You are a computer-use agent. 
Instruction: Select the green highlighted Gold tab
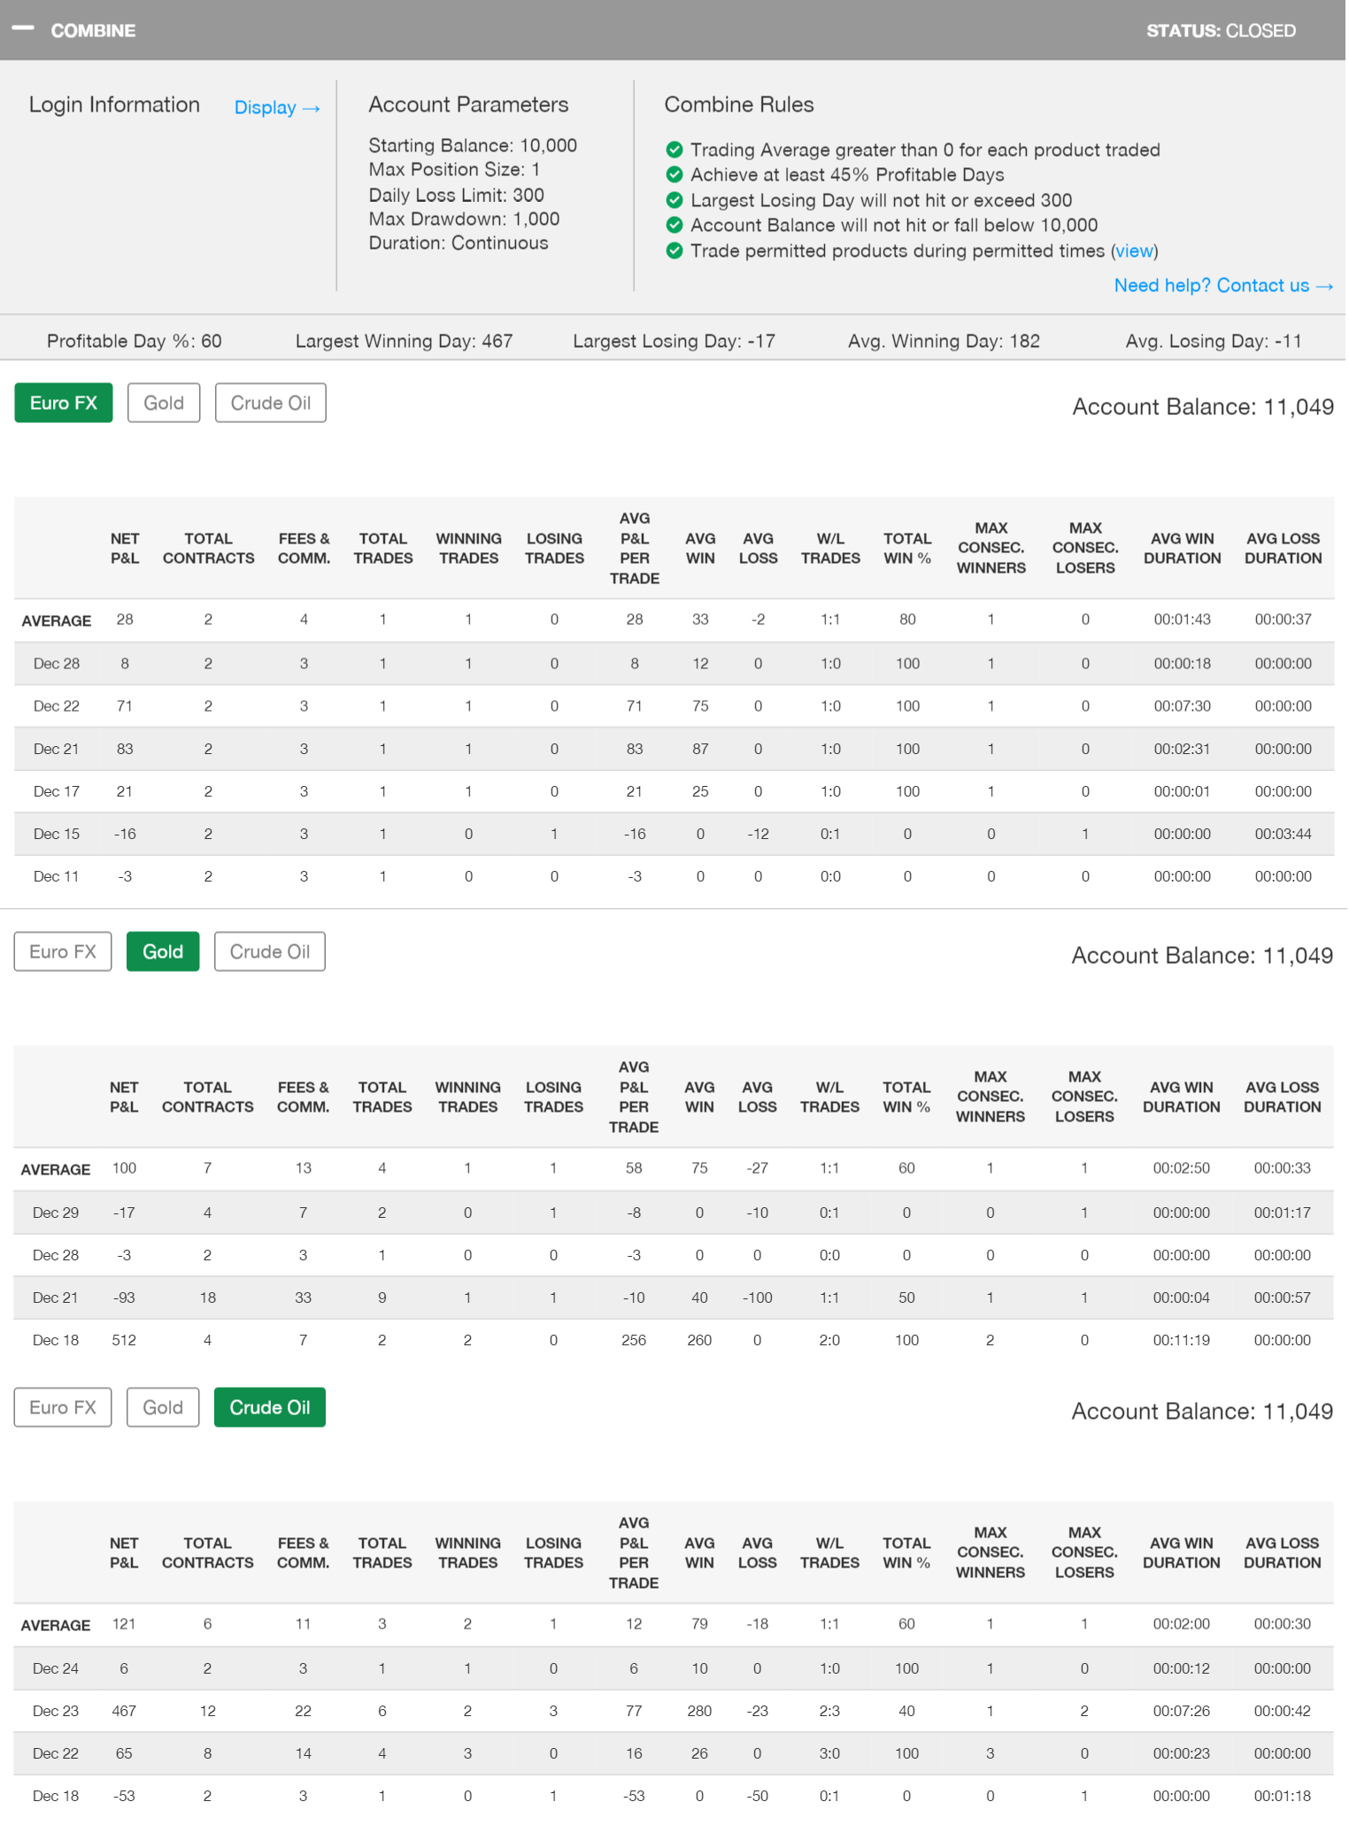coord(162,951)
